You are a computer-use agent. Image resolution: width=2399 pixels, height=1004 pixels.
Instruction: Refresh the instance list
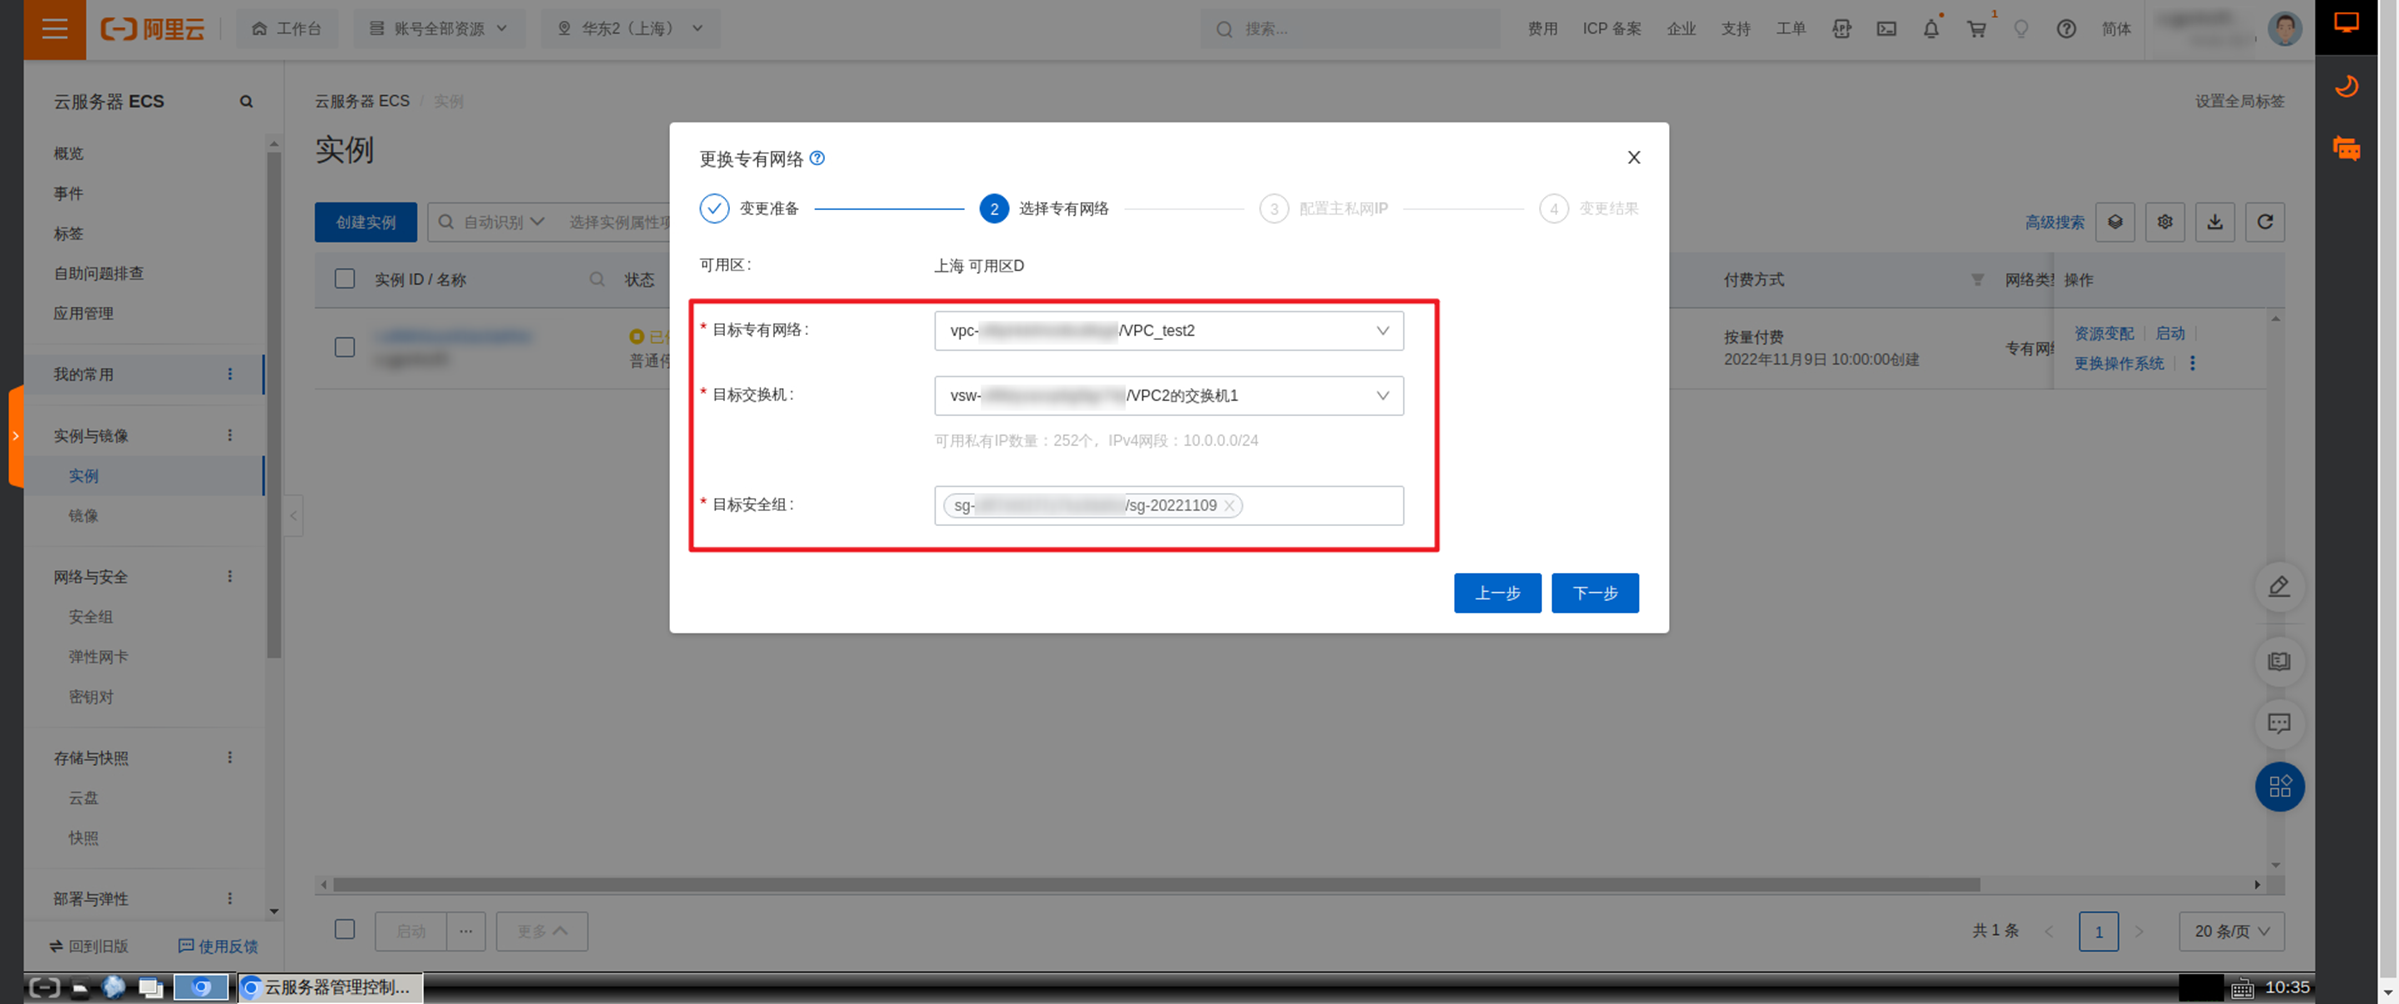pyautogui.click(x=2265, y=222)
